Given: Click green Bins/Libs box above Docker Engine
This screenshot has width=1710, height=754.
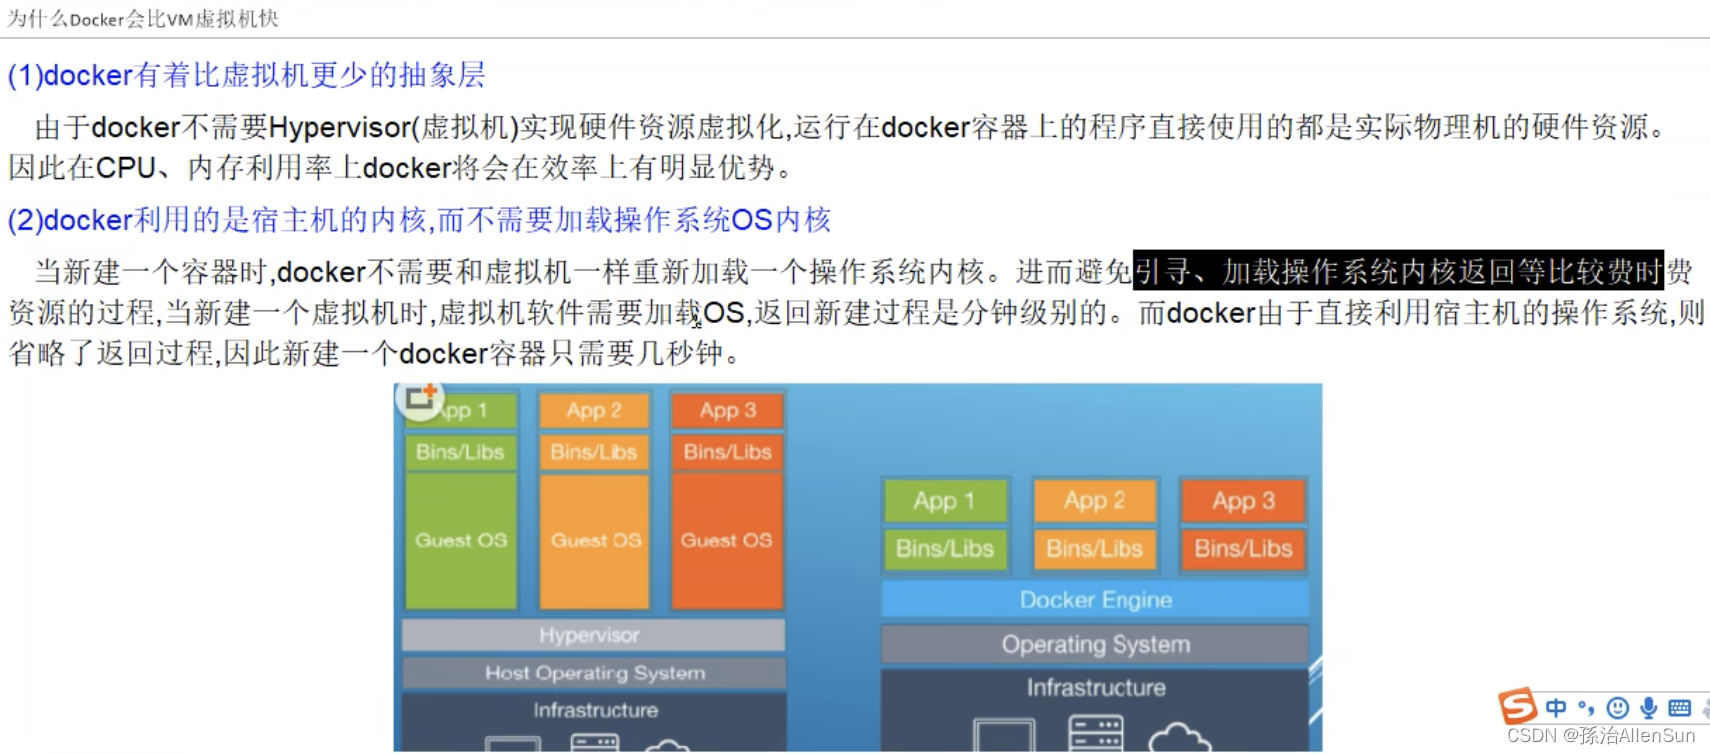Looking at the screenshot, I should pyautogui.click(x=944, y=549).
